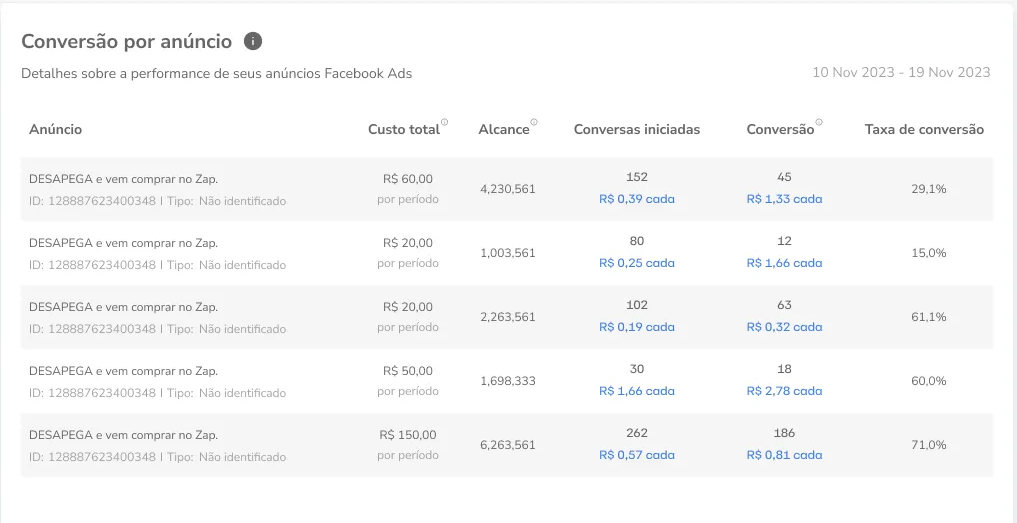Select the R$ 0,19 cada link
This screenshot has width=1017, height=523.
point(637,327)
